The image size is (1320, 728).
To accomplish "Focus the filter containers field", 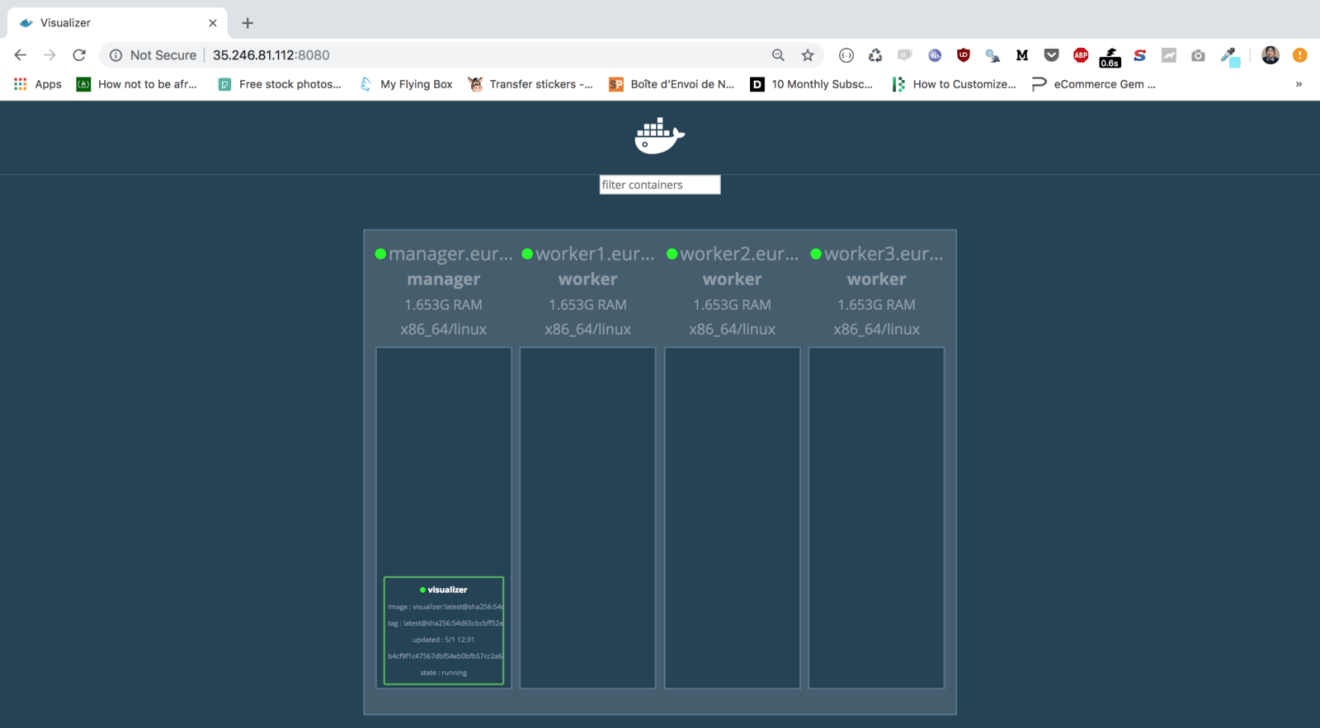I will coord(660,185).
